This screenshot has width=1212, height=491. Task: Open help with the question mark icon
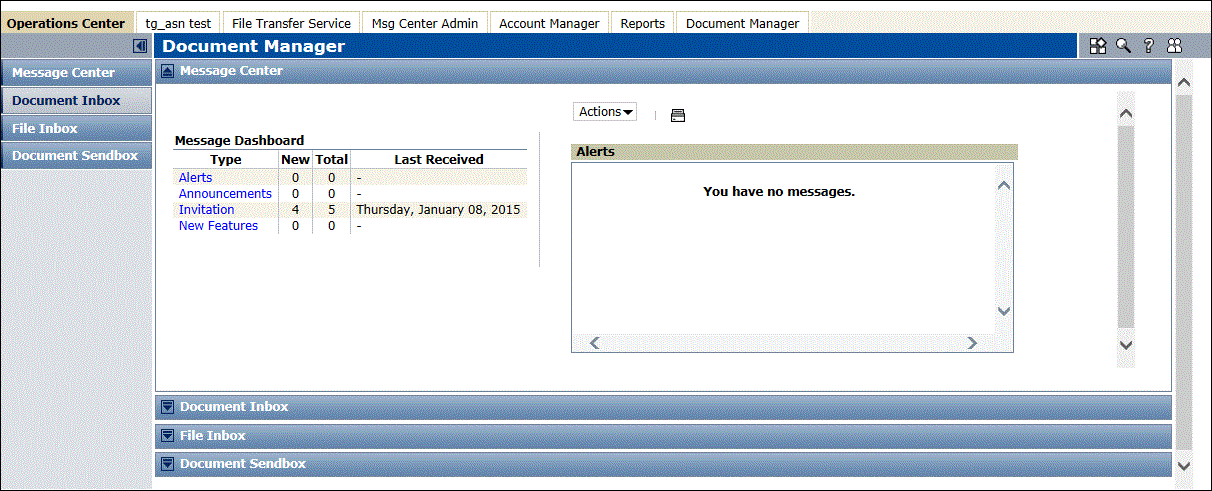(x=1149, y=46)
